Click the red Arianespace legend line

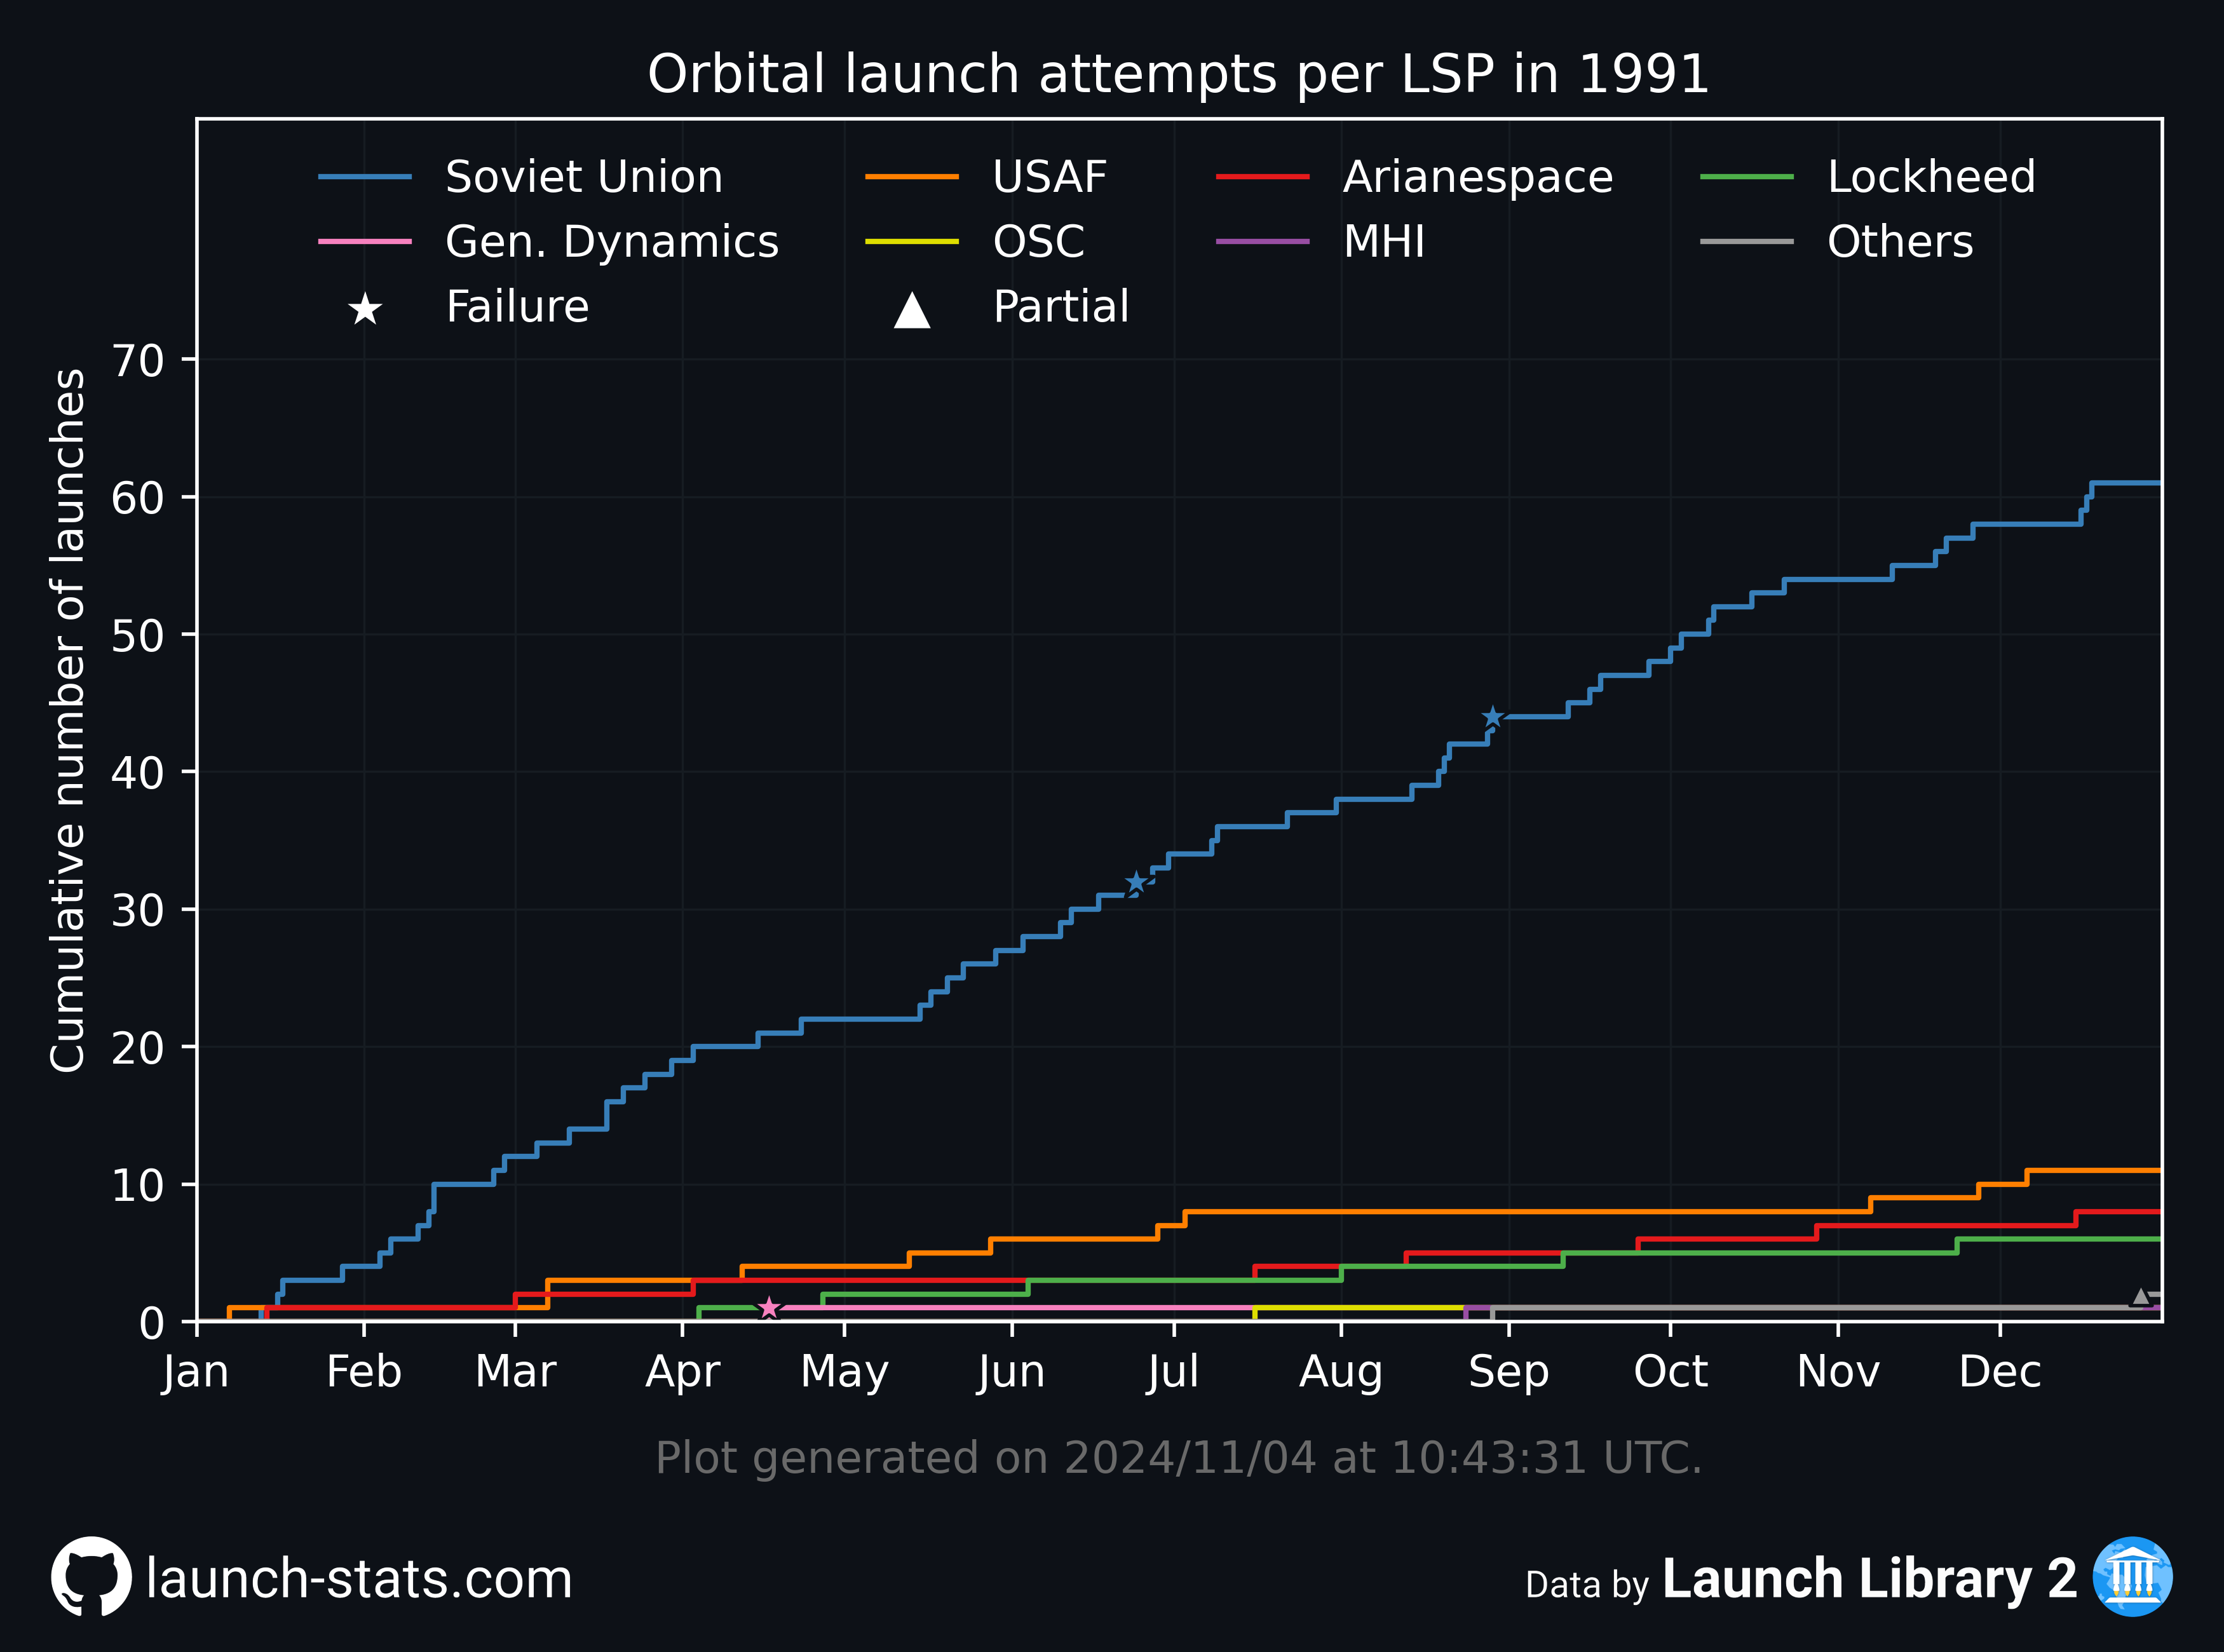coord(1263,177)
